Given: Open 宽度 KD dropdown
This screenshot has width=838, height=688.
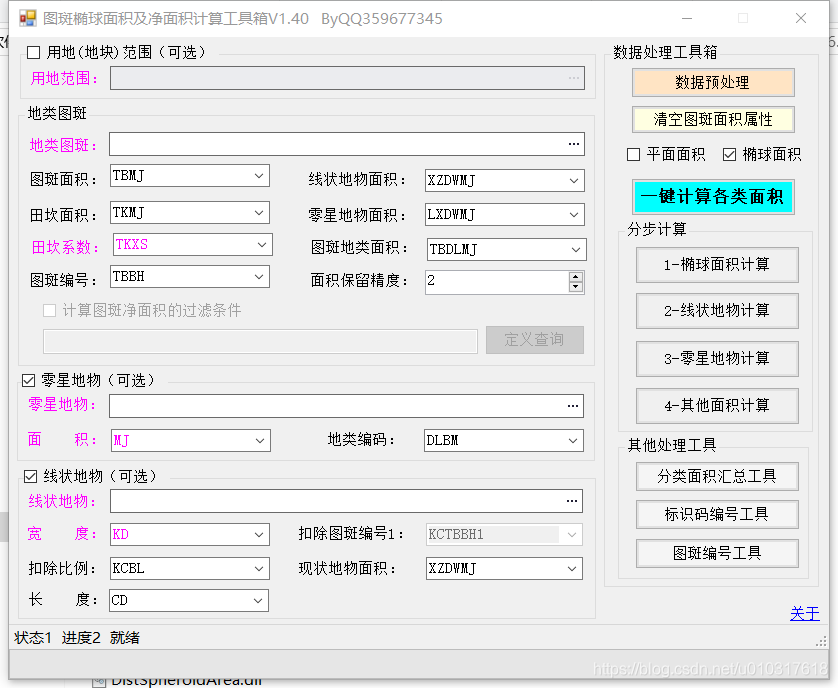Looking at the screenshot, I should [x=259, y=535].
